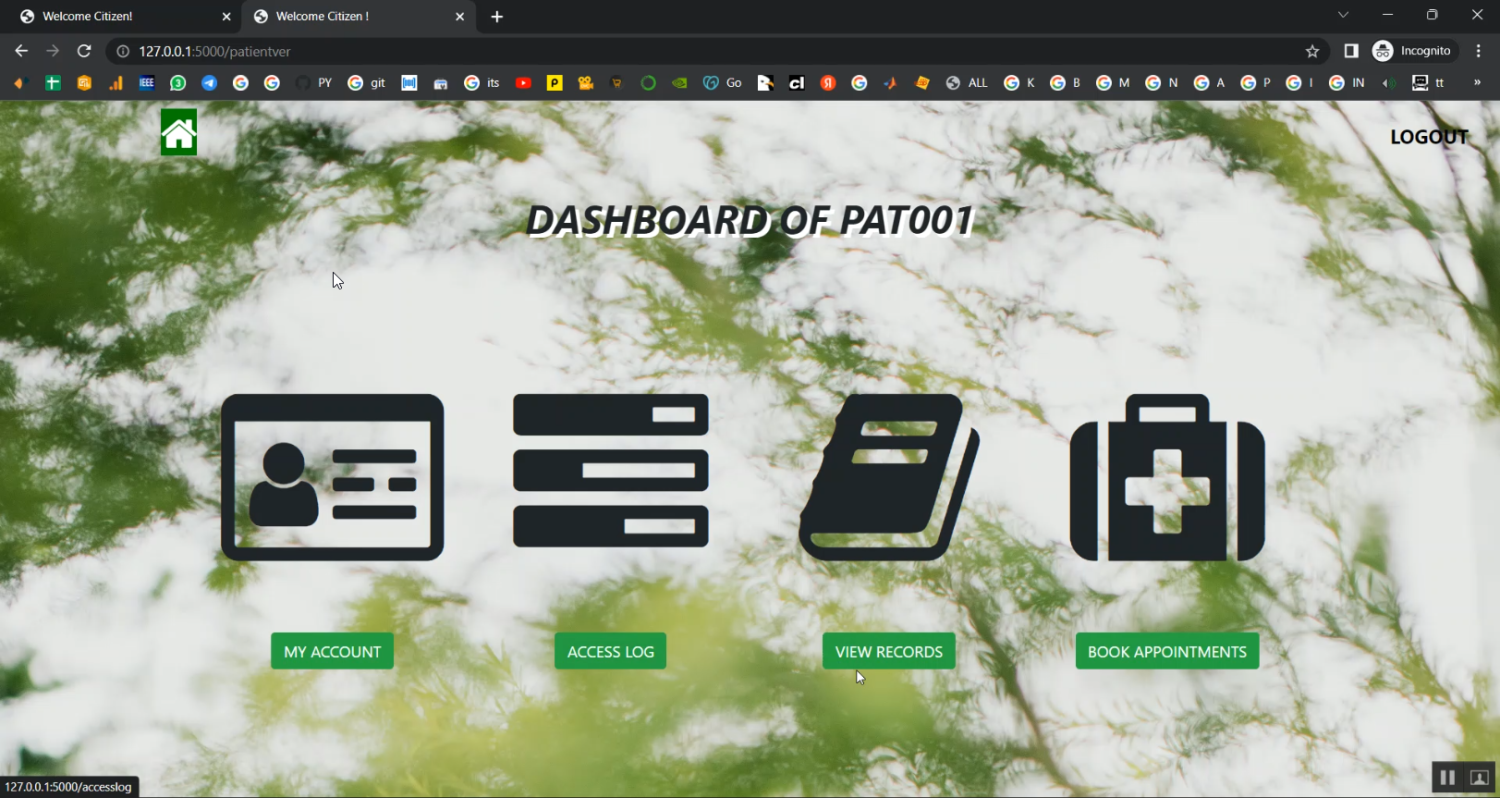Open the Telegram bookmark
Screen dimensions: 1500x798
209,83
